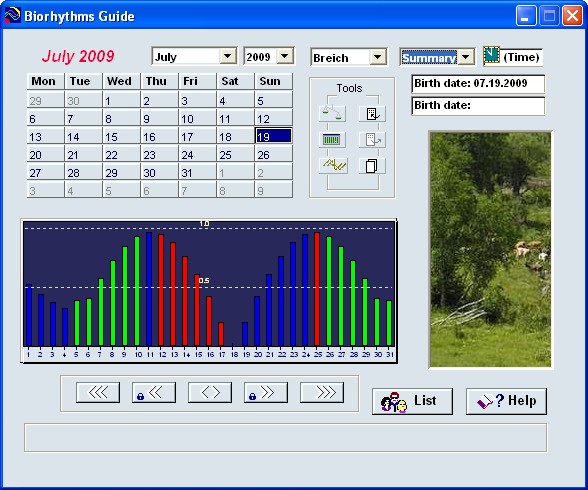Click the locked double left arrows button
This screenshot has width=588, height=490.
[x=154, y=393]
